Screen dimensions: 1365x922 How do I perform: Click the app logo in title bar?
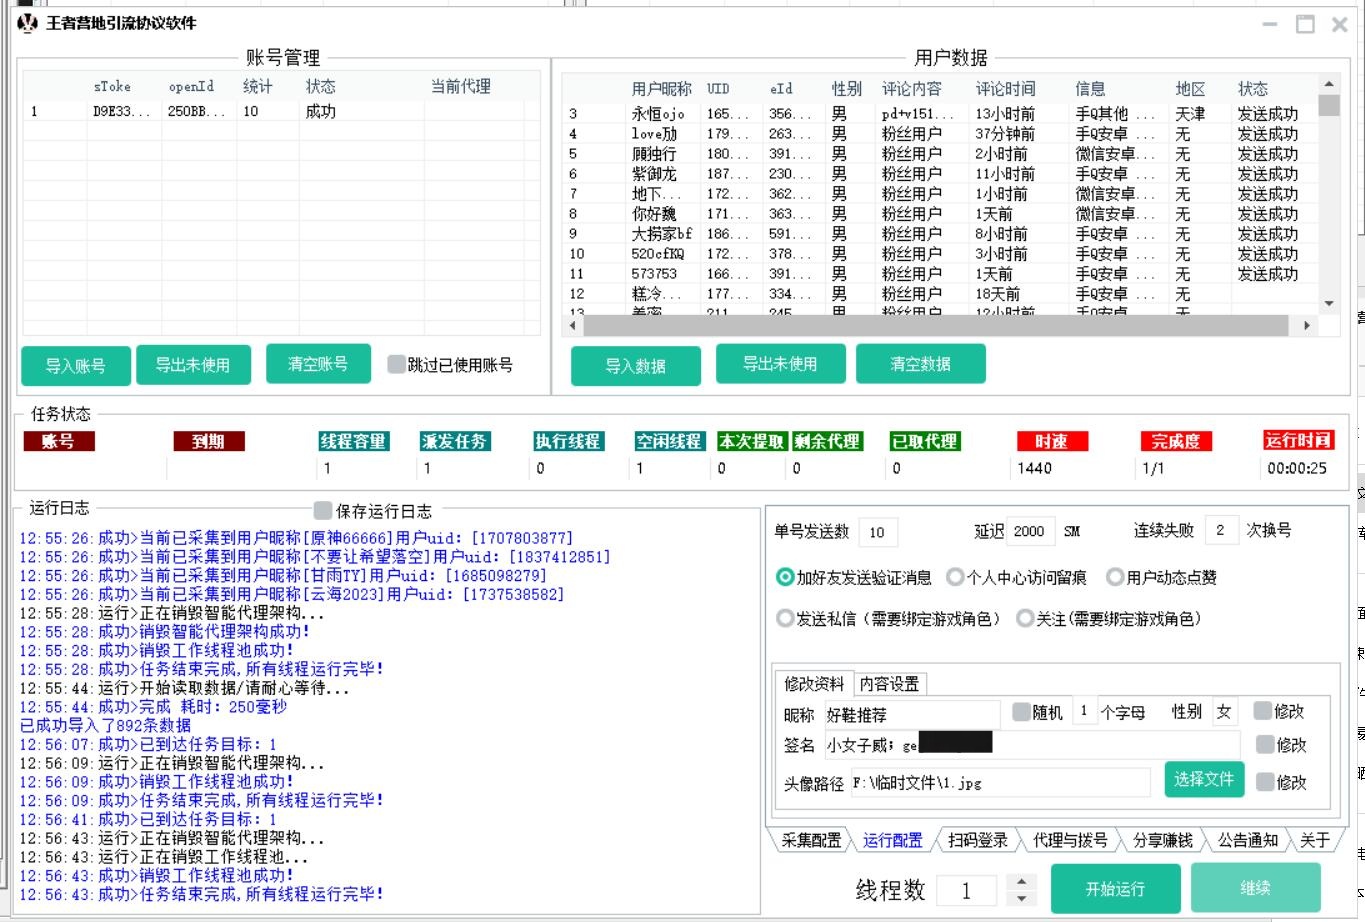click(x=27, y=22)
